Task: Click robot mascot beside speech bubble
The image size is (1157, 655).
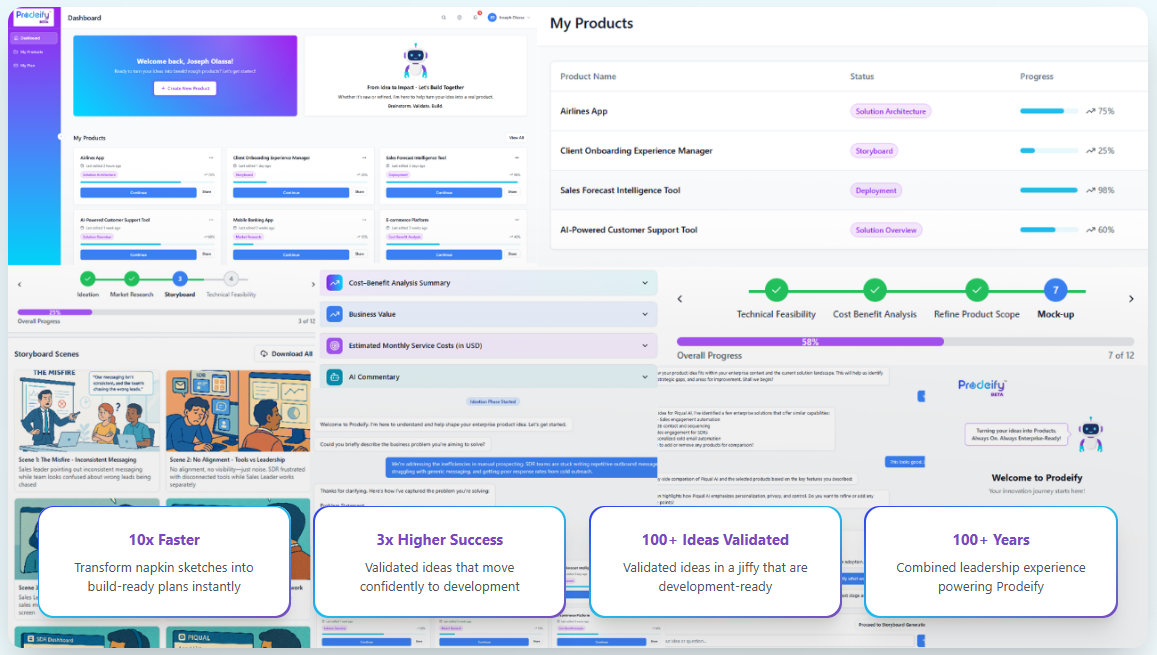Action: click(1091, 434)
